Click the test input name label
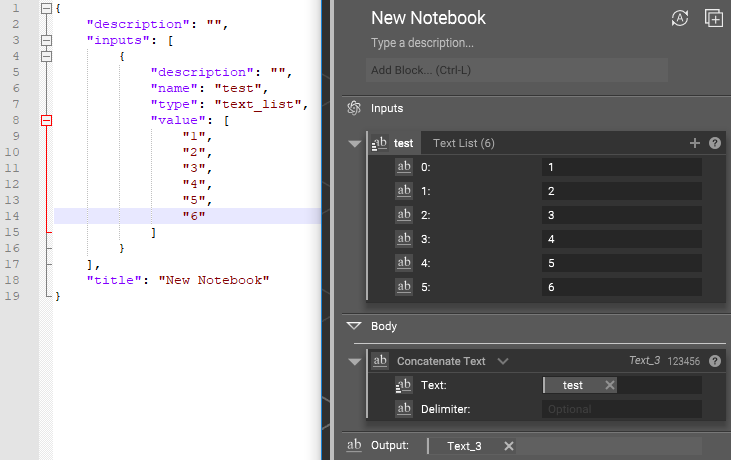731x460 pixels. point(403,144)
